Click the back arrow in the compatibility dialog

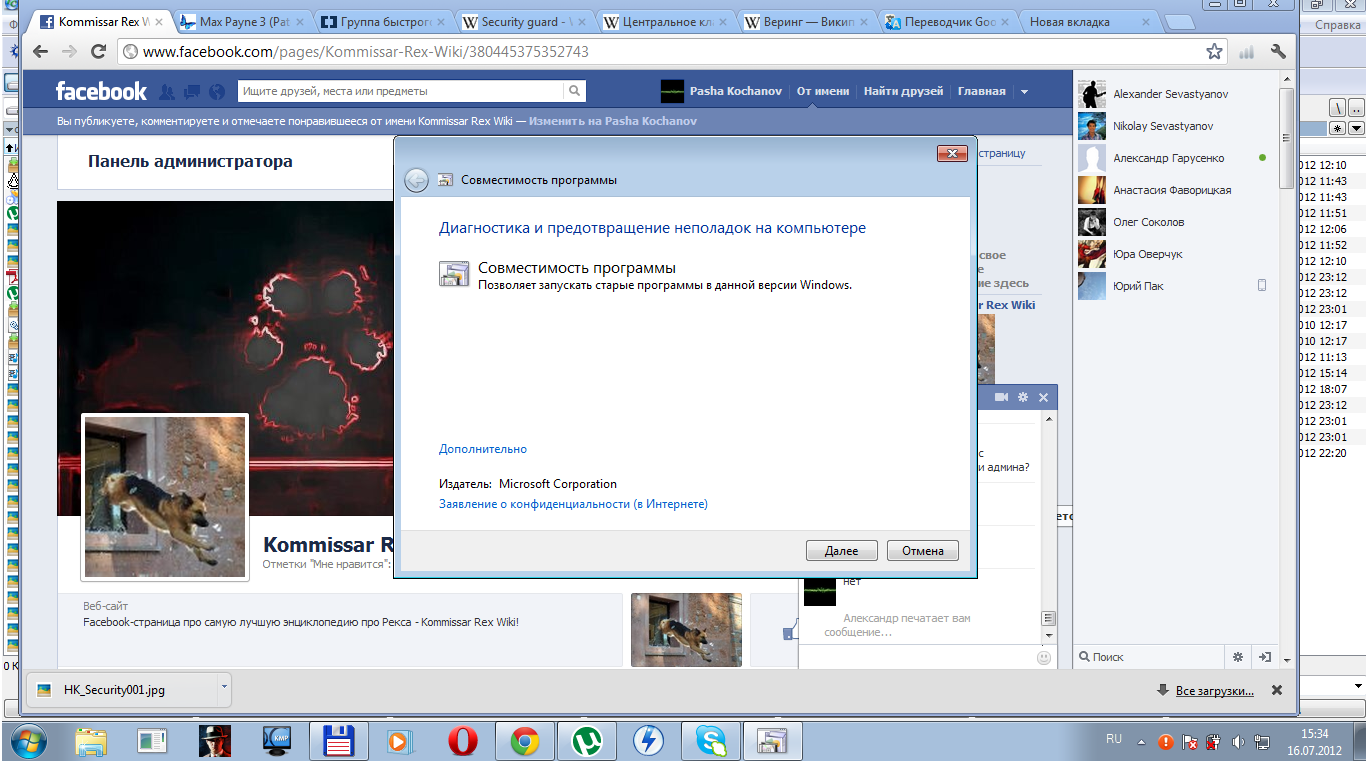(417, 180)
